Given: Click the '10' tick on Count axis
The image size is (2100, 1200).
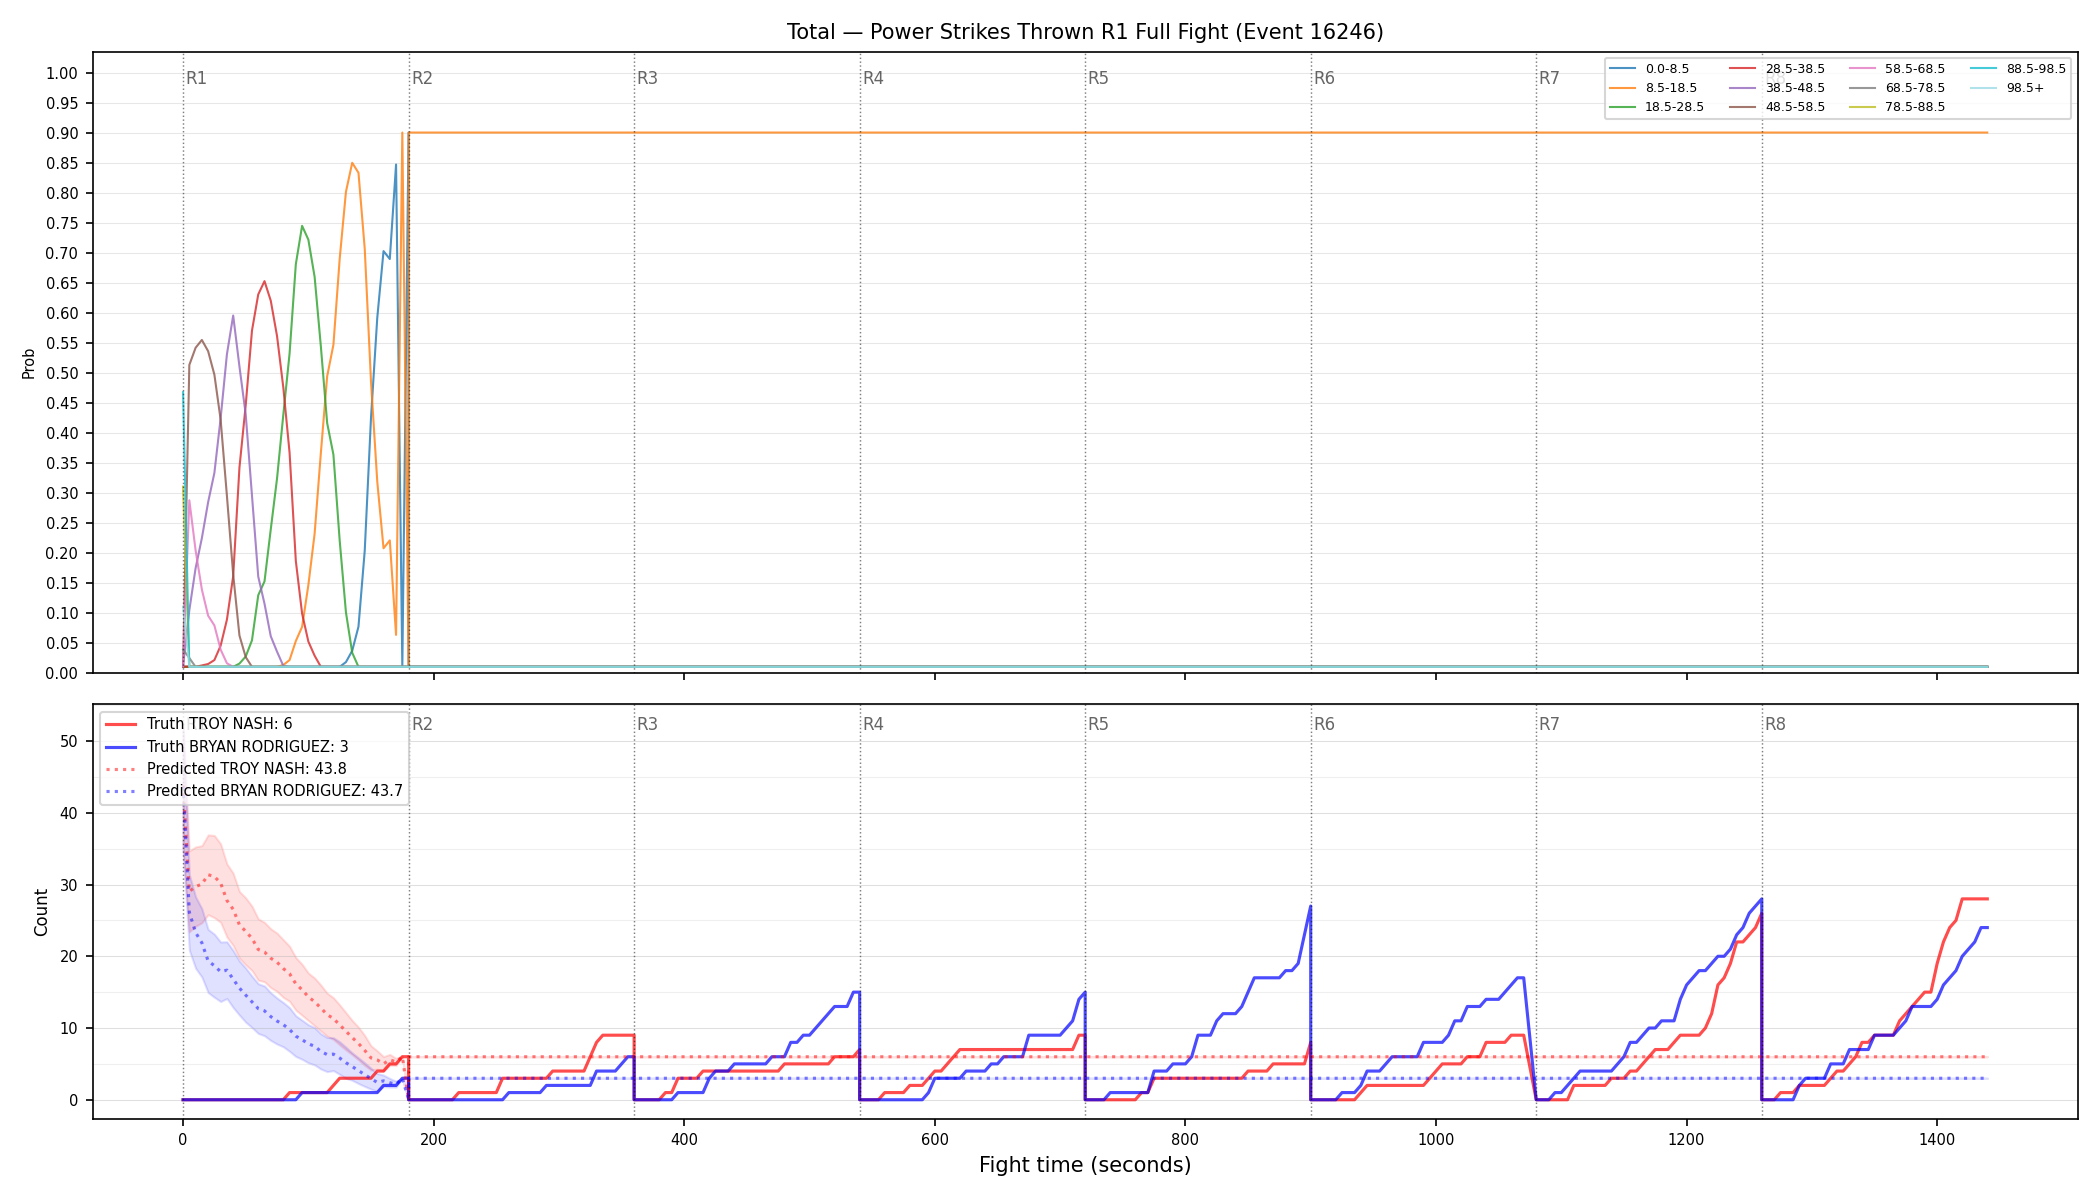Looking at the screenshot, I should 69,1028.
